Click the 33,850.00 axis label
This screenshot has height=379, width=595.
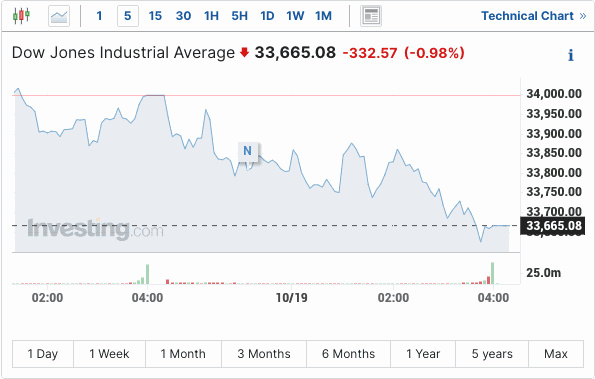pos(554,153)
